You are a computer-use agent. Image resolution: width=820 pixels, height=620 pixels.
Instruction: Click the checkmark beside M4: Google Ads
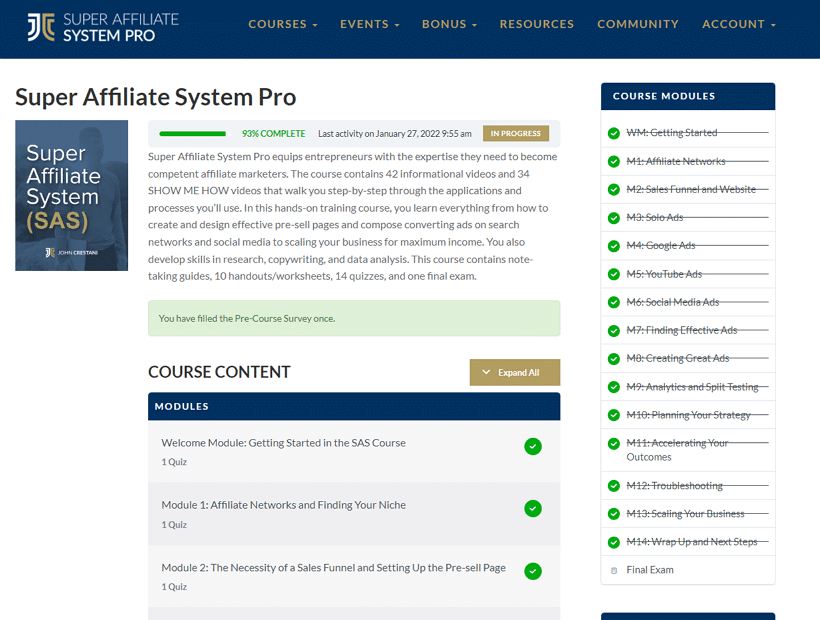pos(614,246)
